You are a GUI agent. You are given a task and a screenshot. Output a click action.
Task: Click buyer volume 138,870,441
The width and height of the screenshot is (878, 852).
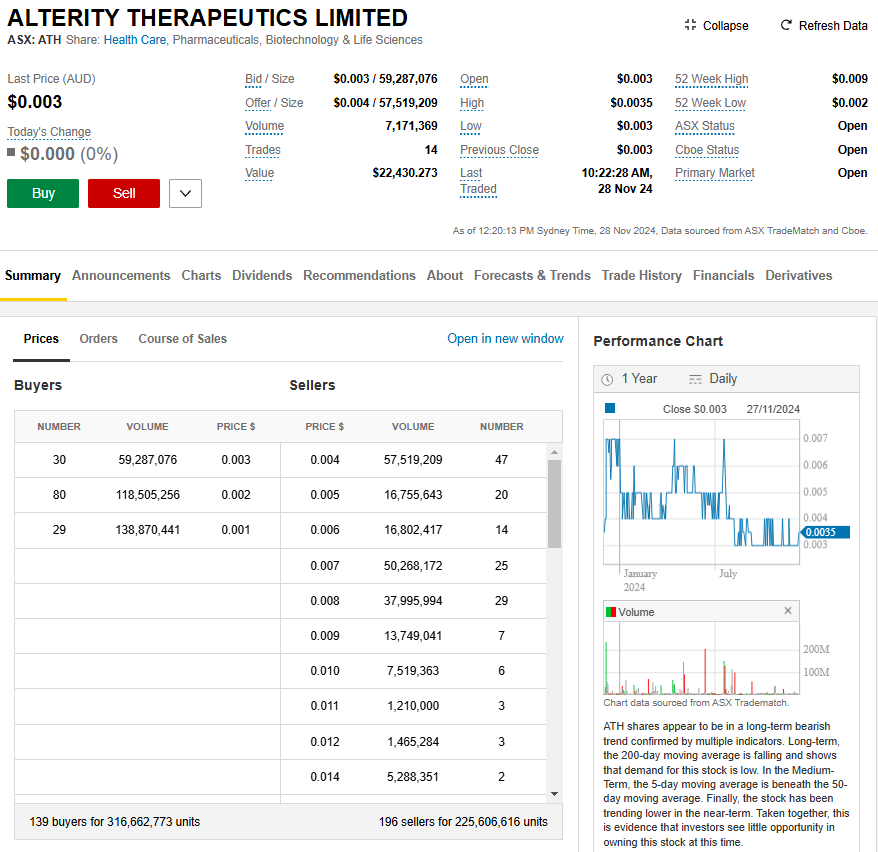148,530
